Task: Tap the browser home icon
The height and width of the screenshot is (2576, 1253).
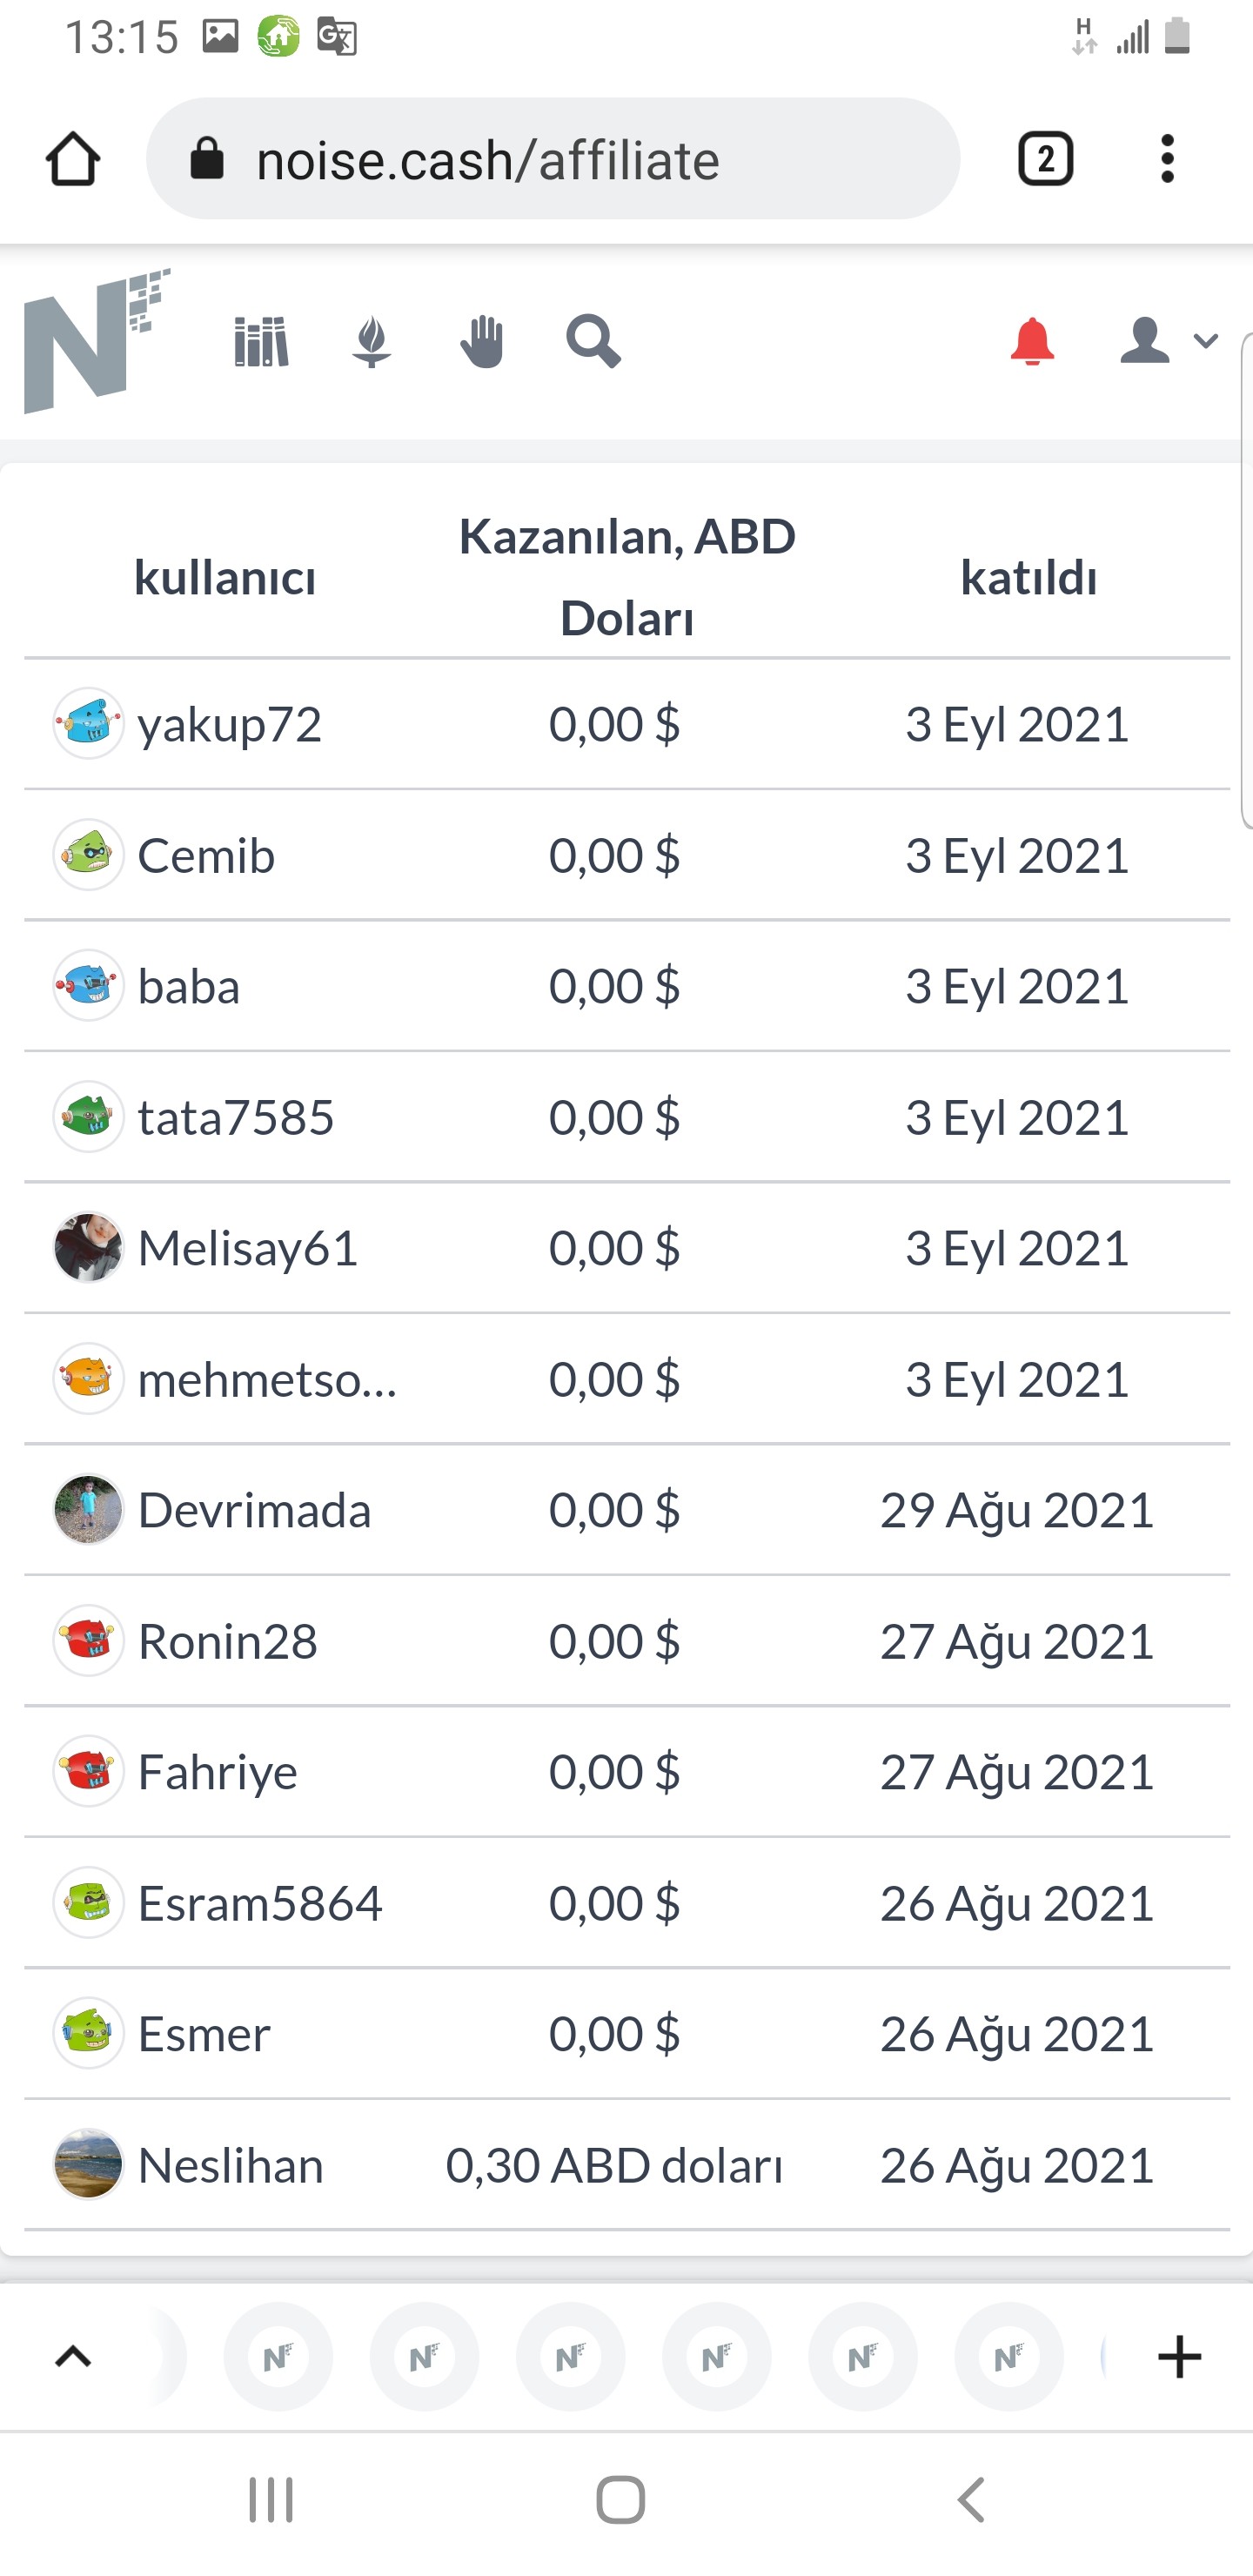Action: (x=73, y=159)
